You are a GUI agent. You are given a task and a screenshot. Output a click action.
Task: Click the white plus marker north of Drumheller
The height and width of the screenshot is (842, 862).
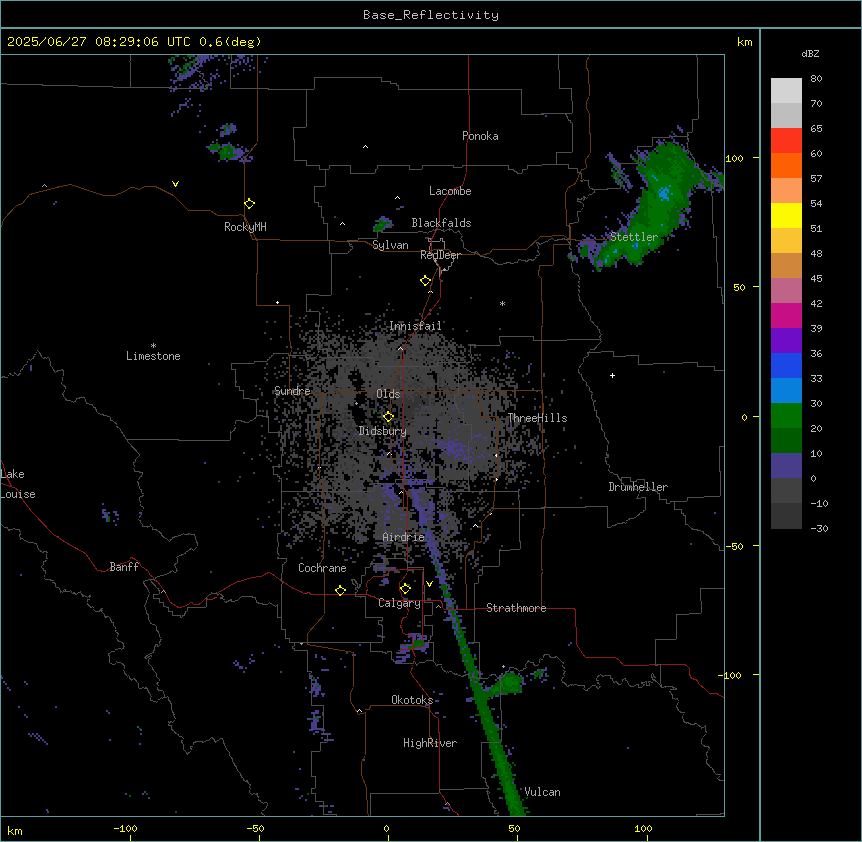[x=612, y=375]
